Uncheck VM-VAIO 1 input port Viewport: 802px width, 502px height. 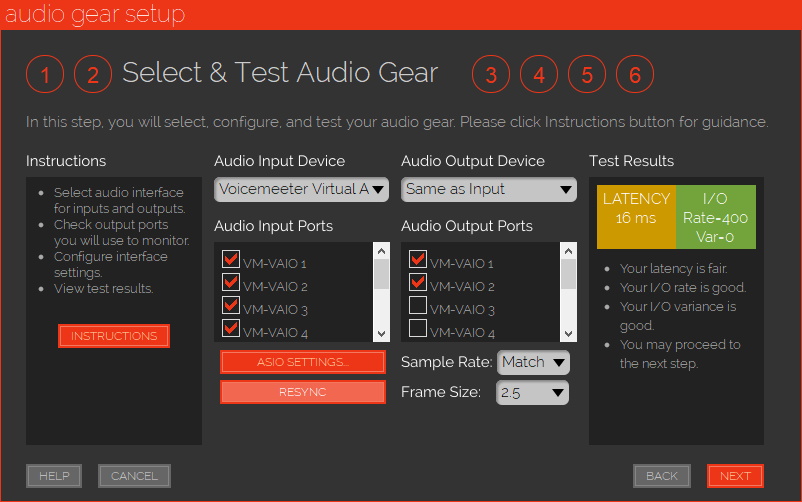(231, 261)
